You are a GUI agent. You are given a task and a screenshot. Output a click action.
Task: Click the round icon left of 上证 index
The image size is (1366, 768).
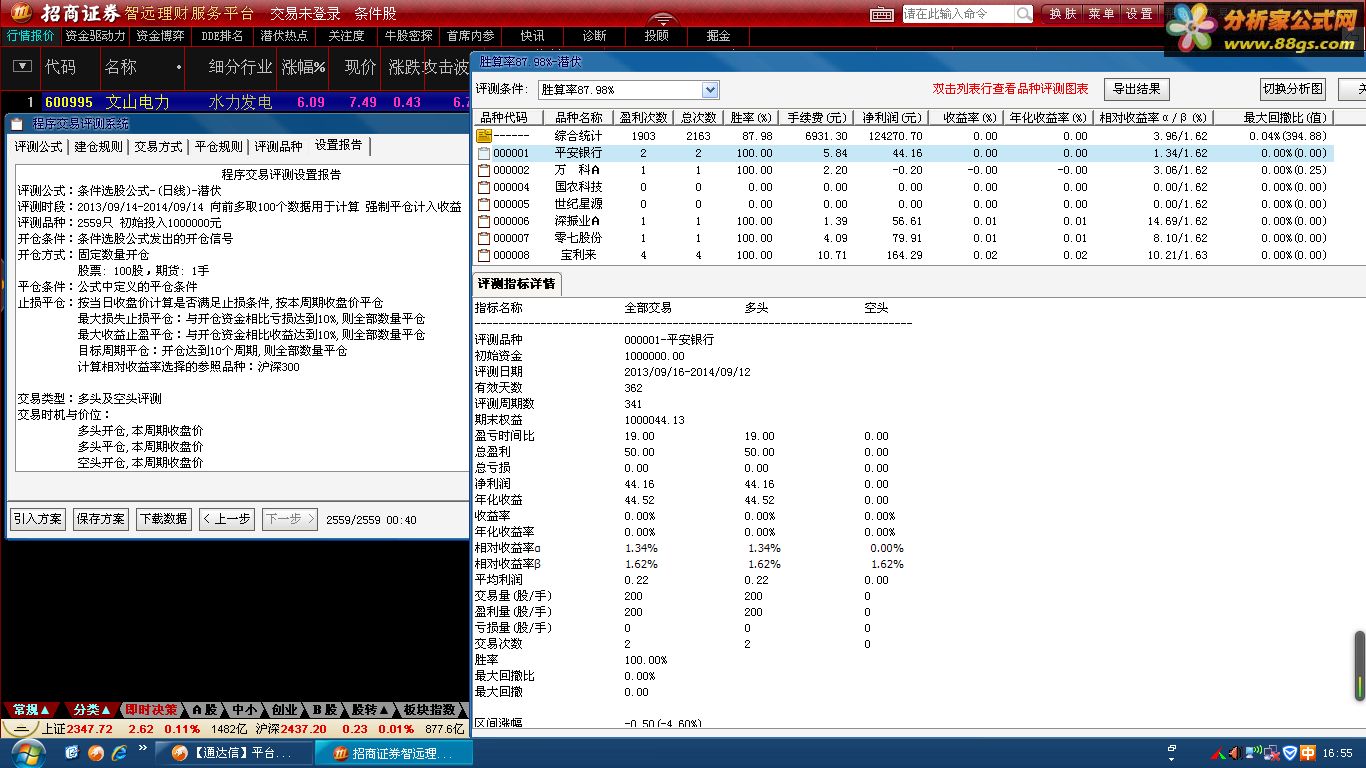20,729
